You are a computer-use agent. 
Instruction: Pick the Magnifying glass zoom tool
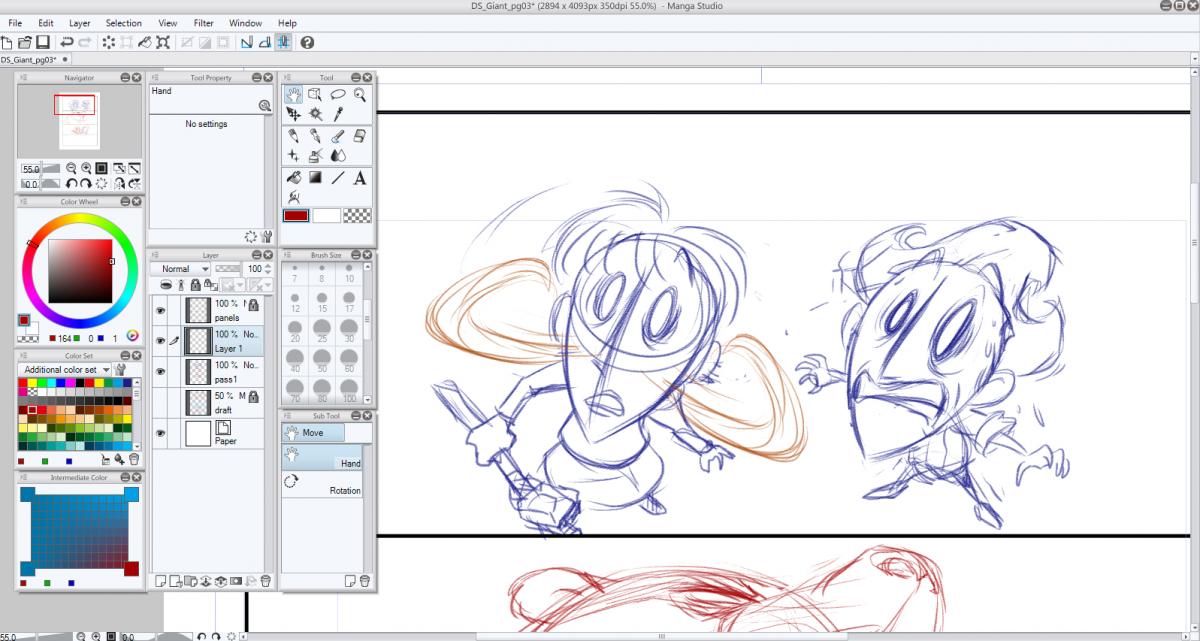(x=360, y=94)
